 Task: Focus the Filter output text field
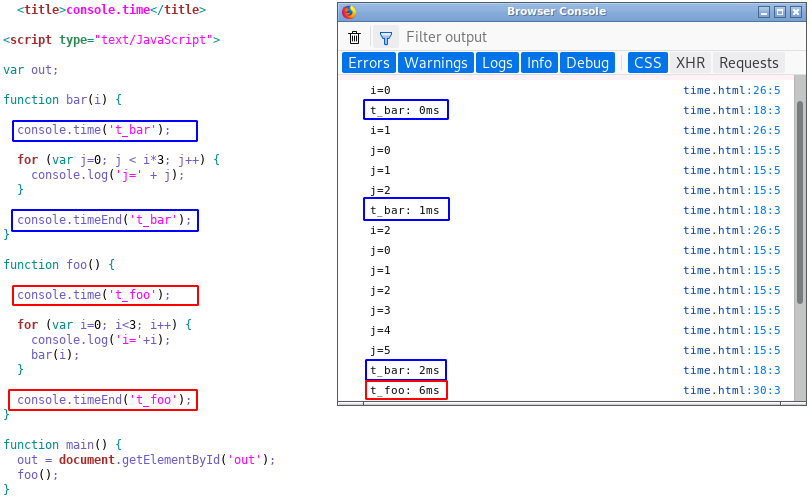[590, 37]
